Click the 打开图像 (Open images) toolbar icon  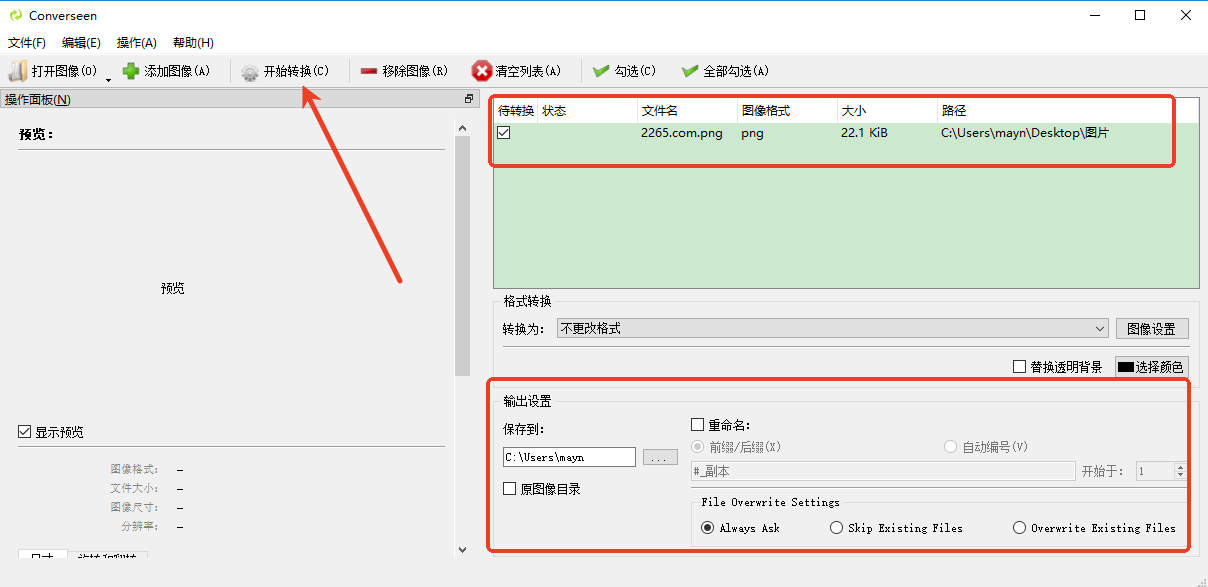[x=19, y=71]
